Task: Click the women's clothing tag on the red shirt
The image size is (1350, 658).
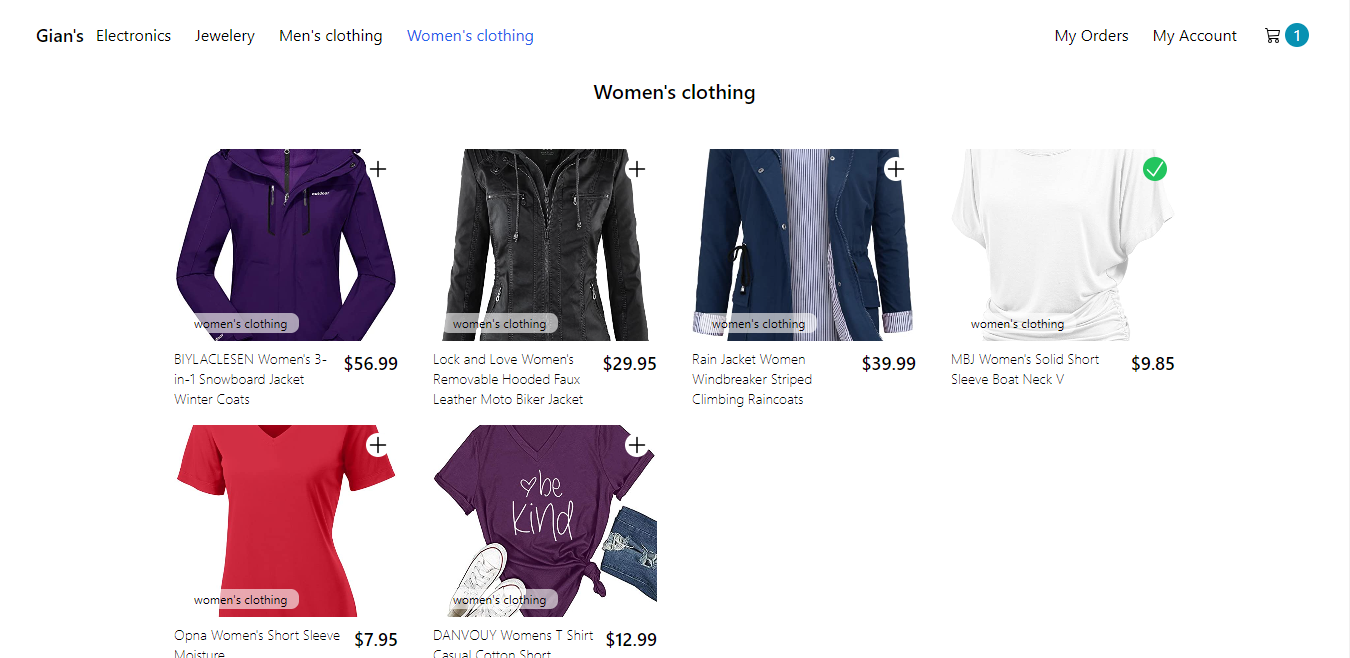Action: (x=240, y=600)
